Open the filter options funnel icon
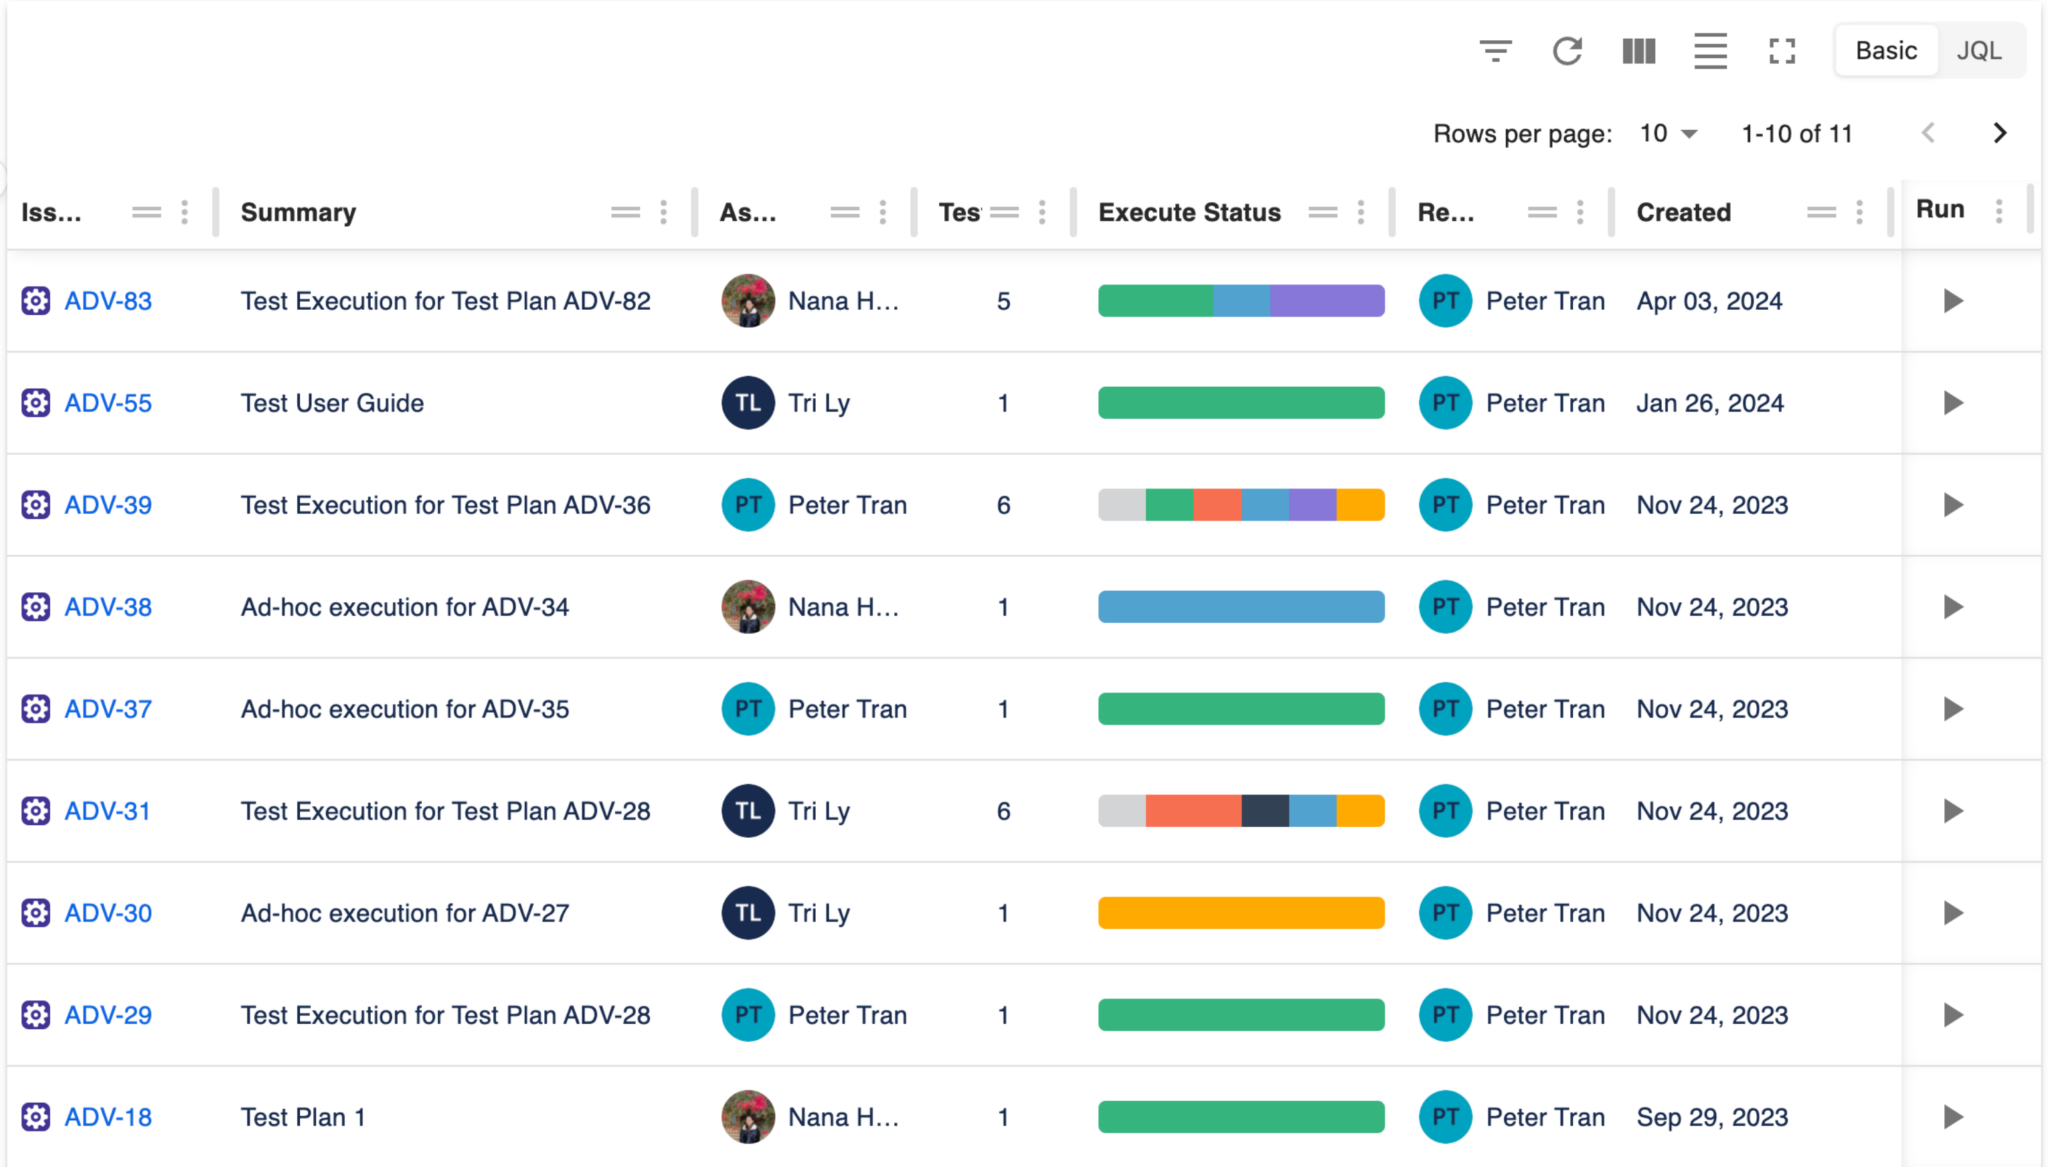 [x=1495, y=50]
